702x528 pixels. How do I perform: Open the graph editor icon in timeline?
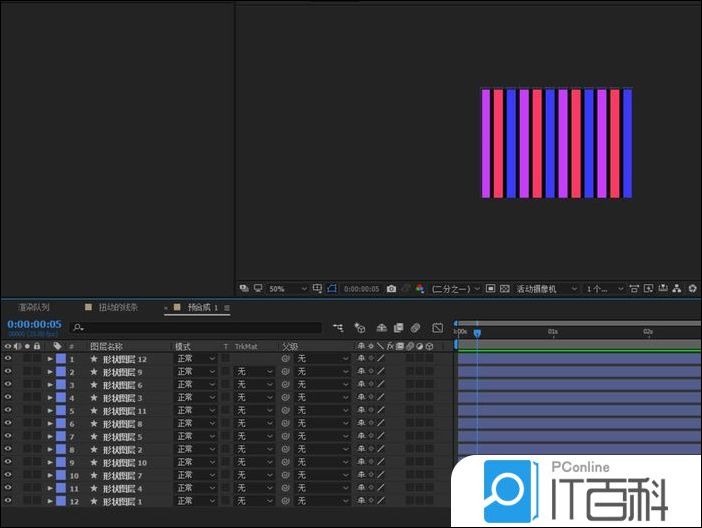point(437,327)
